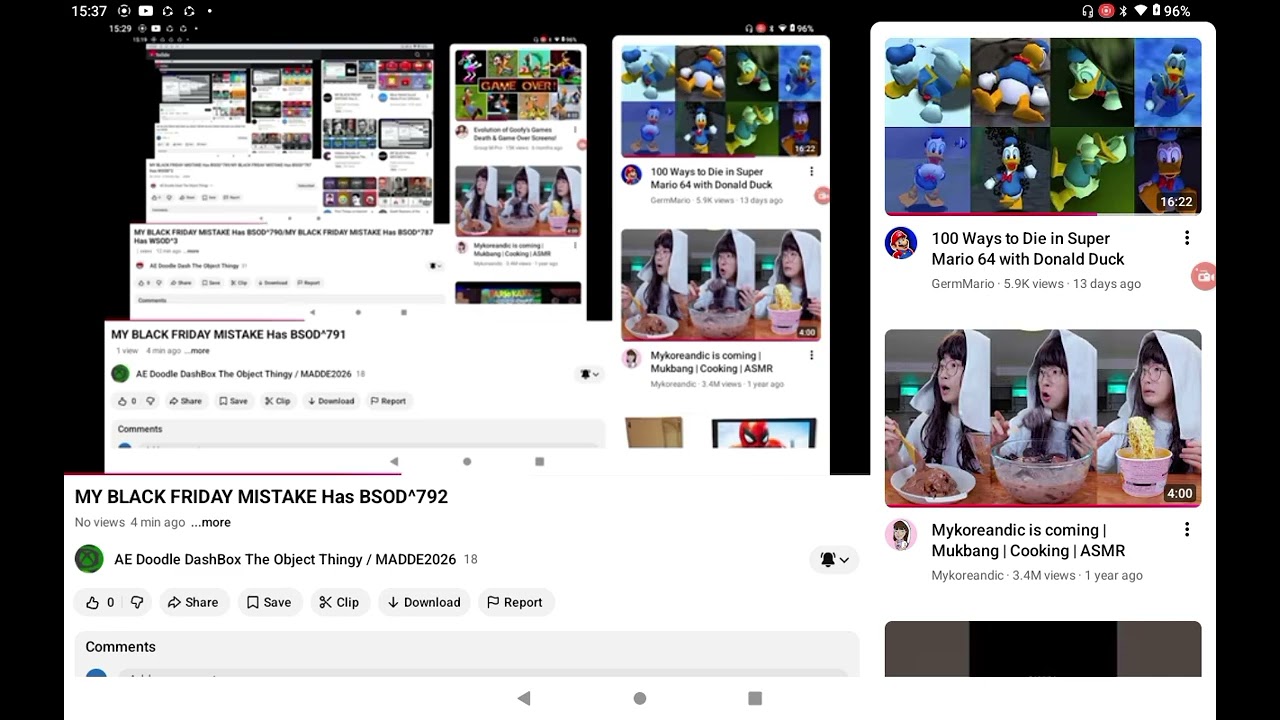Select "Mykoreandic is coming | Mukbang" title

1028,540
